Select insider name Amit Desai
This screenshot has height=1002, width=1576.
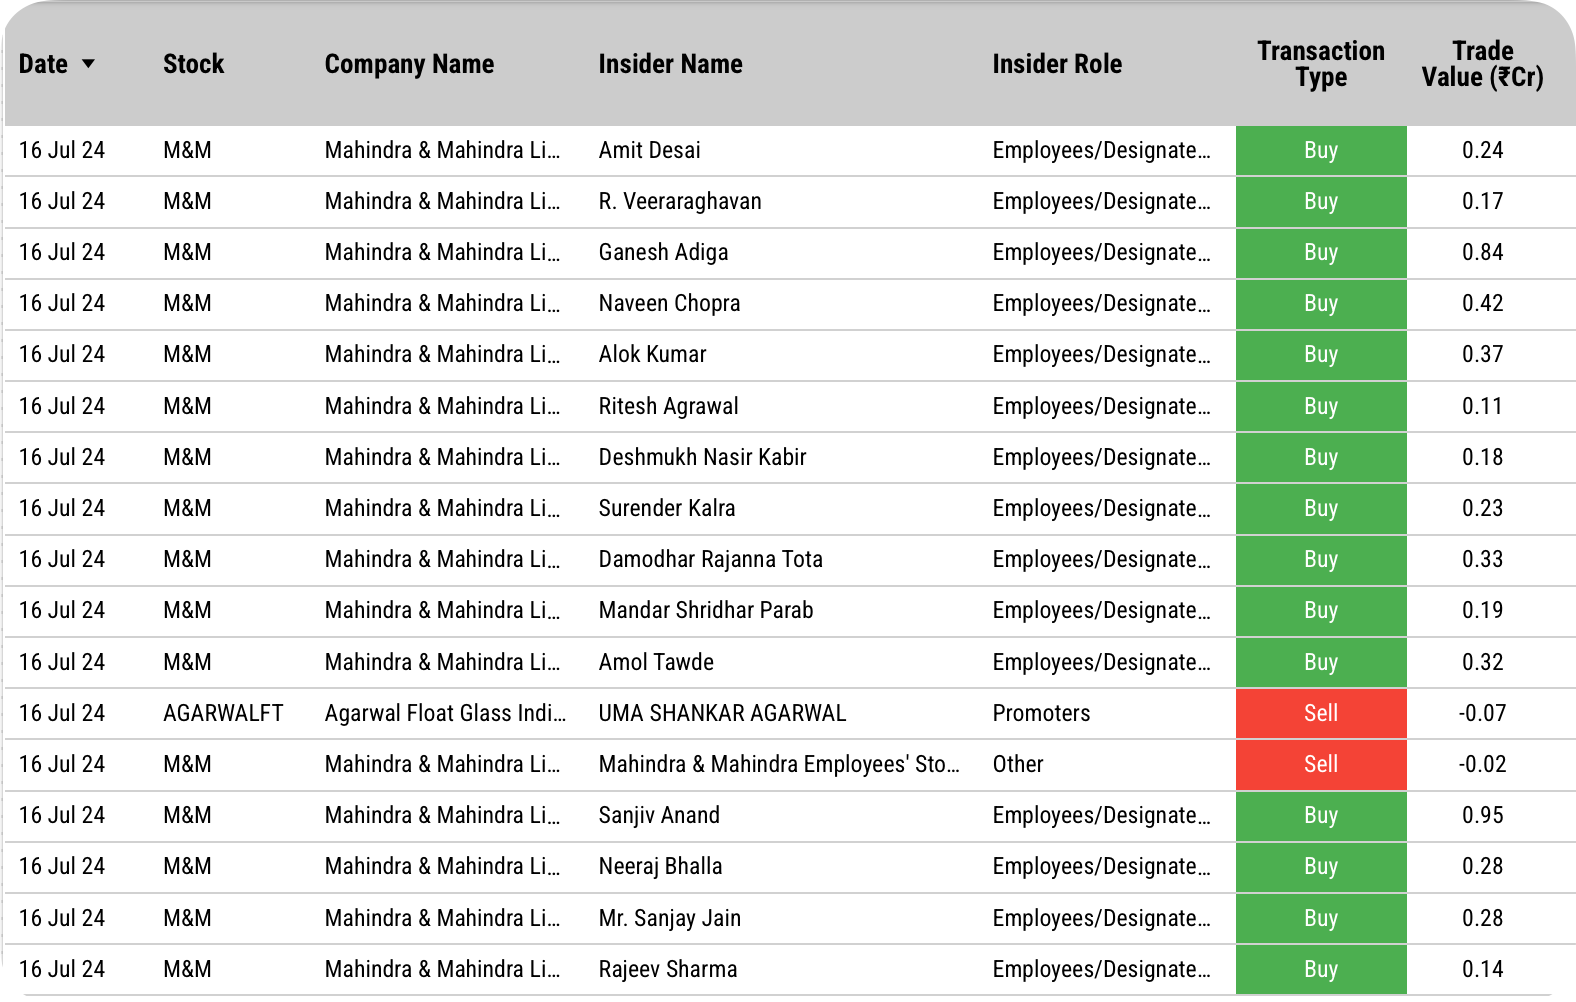(x=649, y=150)
